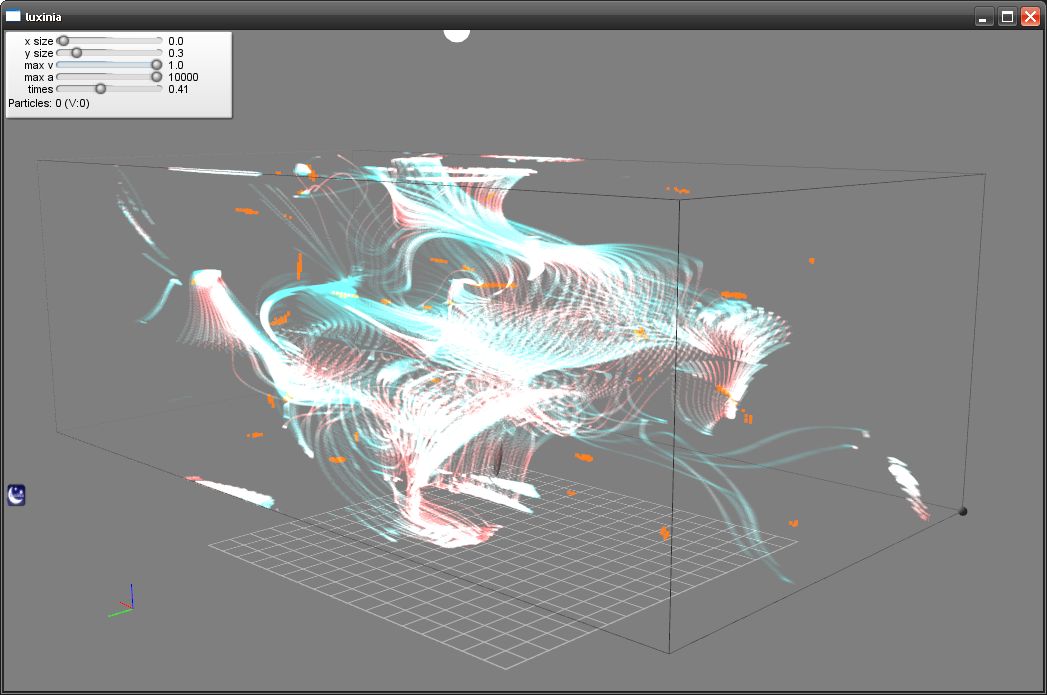1047x695 pixels.
Task: Click the x size slider handle
Action: (63, 41)
